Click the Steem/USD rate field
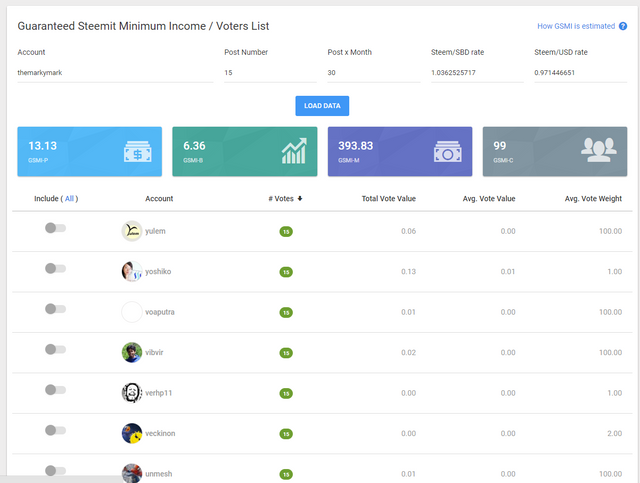Image resolution: width=640 pixels, height=483 pixels. (x=580, y=73)
